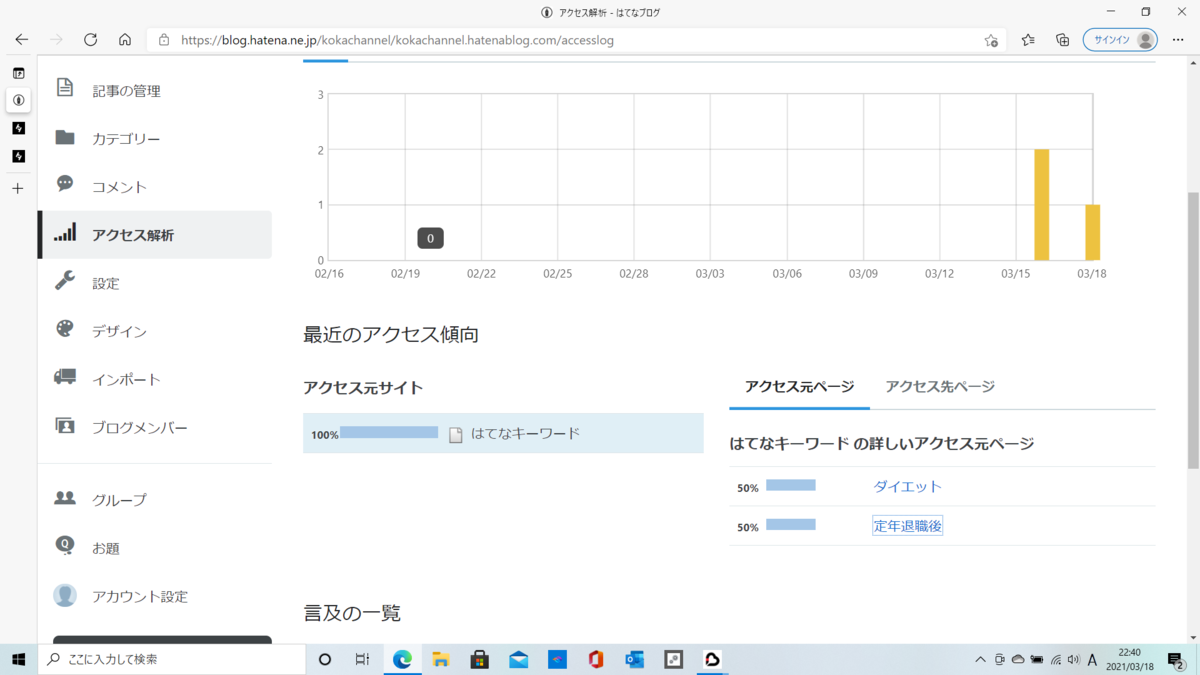Click the カテゴリー folder icon
1200x675 pixels.
pos(65,138)
